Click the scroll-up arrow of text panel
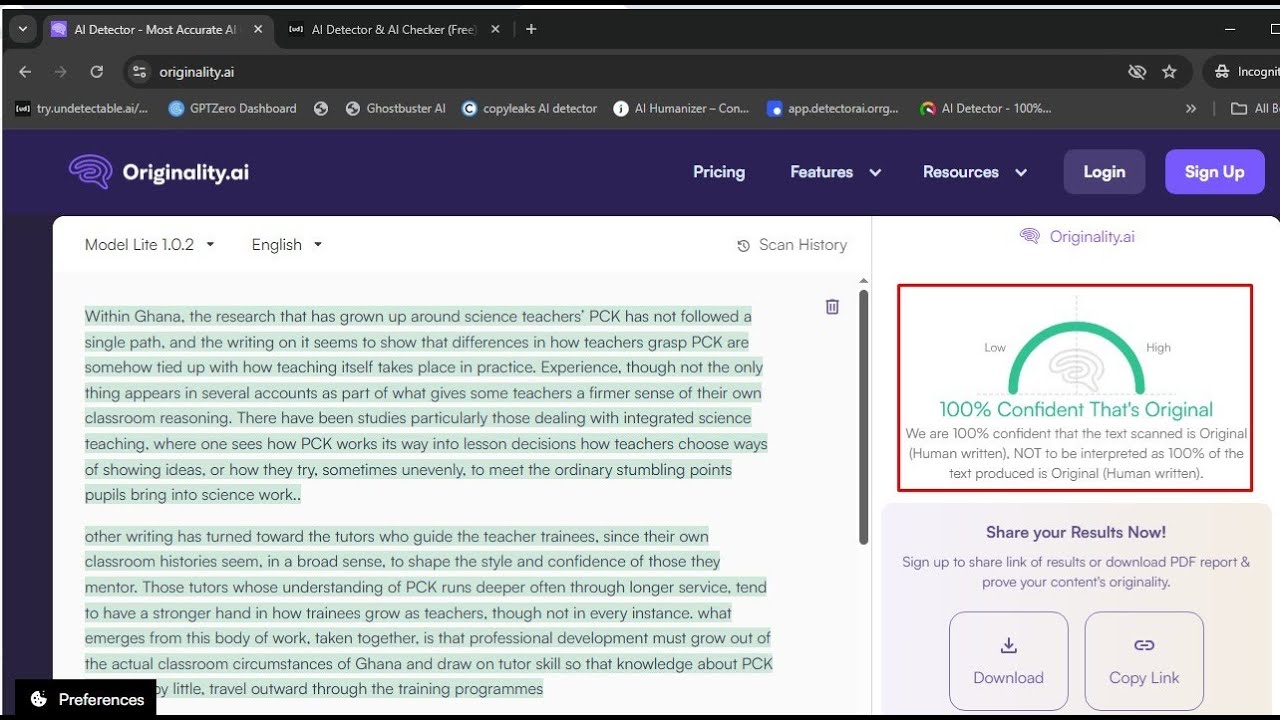This screenshot has width=1280, height=720. [x=864, y=282]
